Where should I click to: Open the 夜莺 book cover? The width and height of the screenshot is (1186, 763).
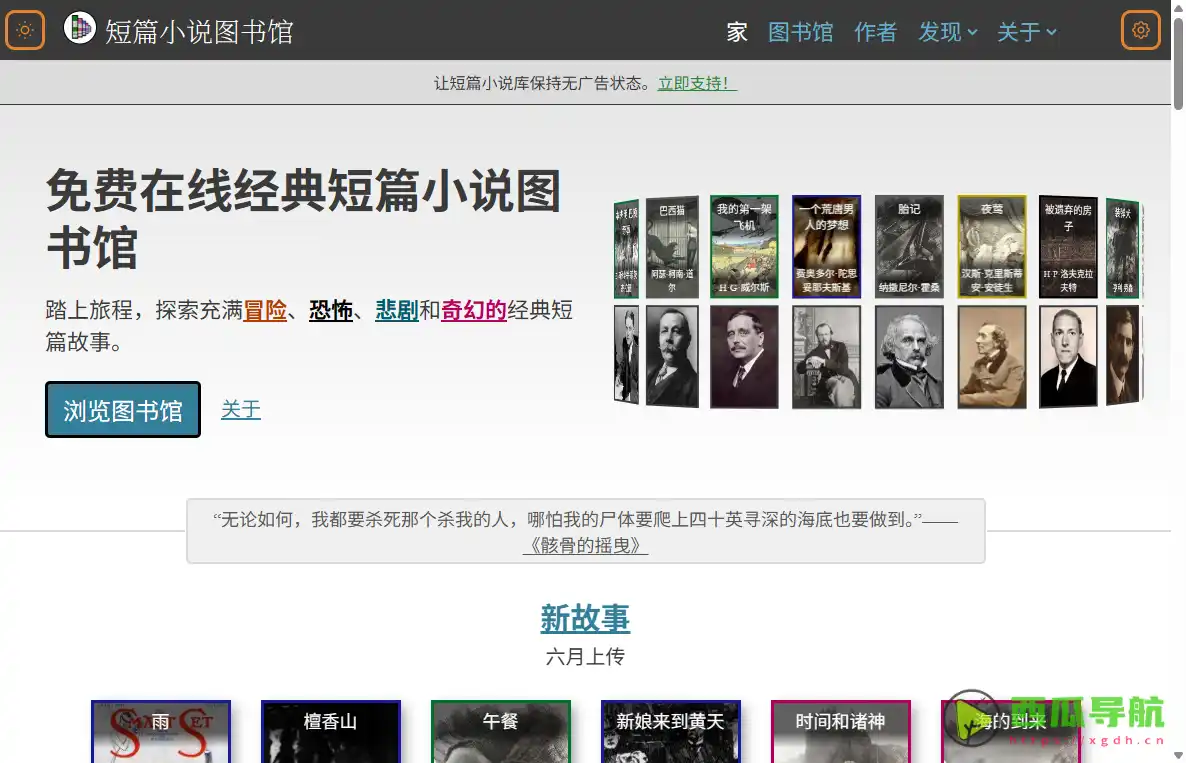(992, 246)
